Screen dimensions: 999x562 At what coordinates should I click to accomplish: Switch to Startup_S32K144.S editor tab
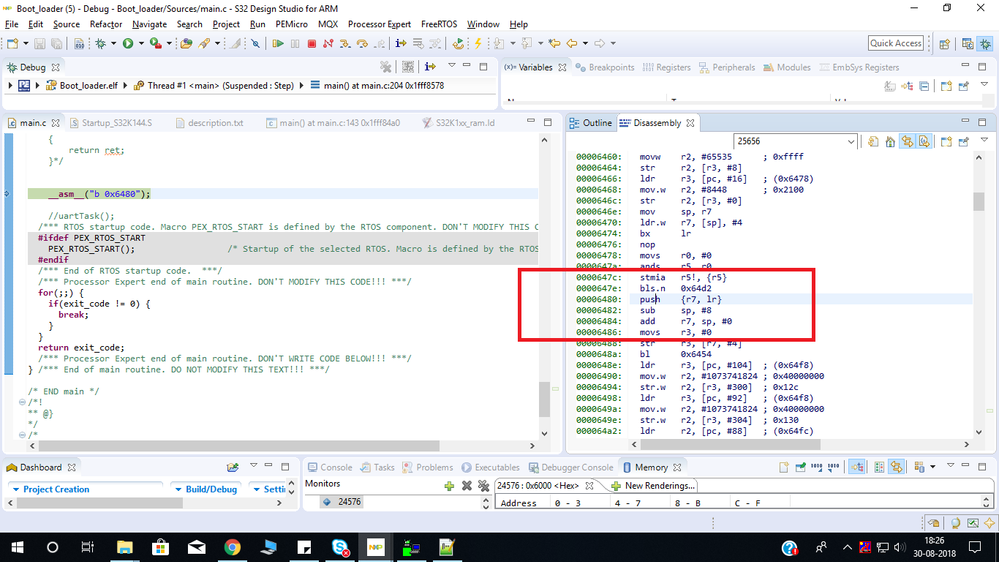coord(111,123)
